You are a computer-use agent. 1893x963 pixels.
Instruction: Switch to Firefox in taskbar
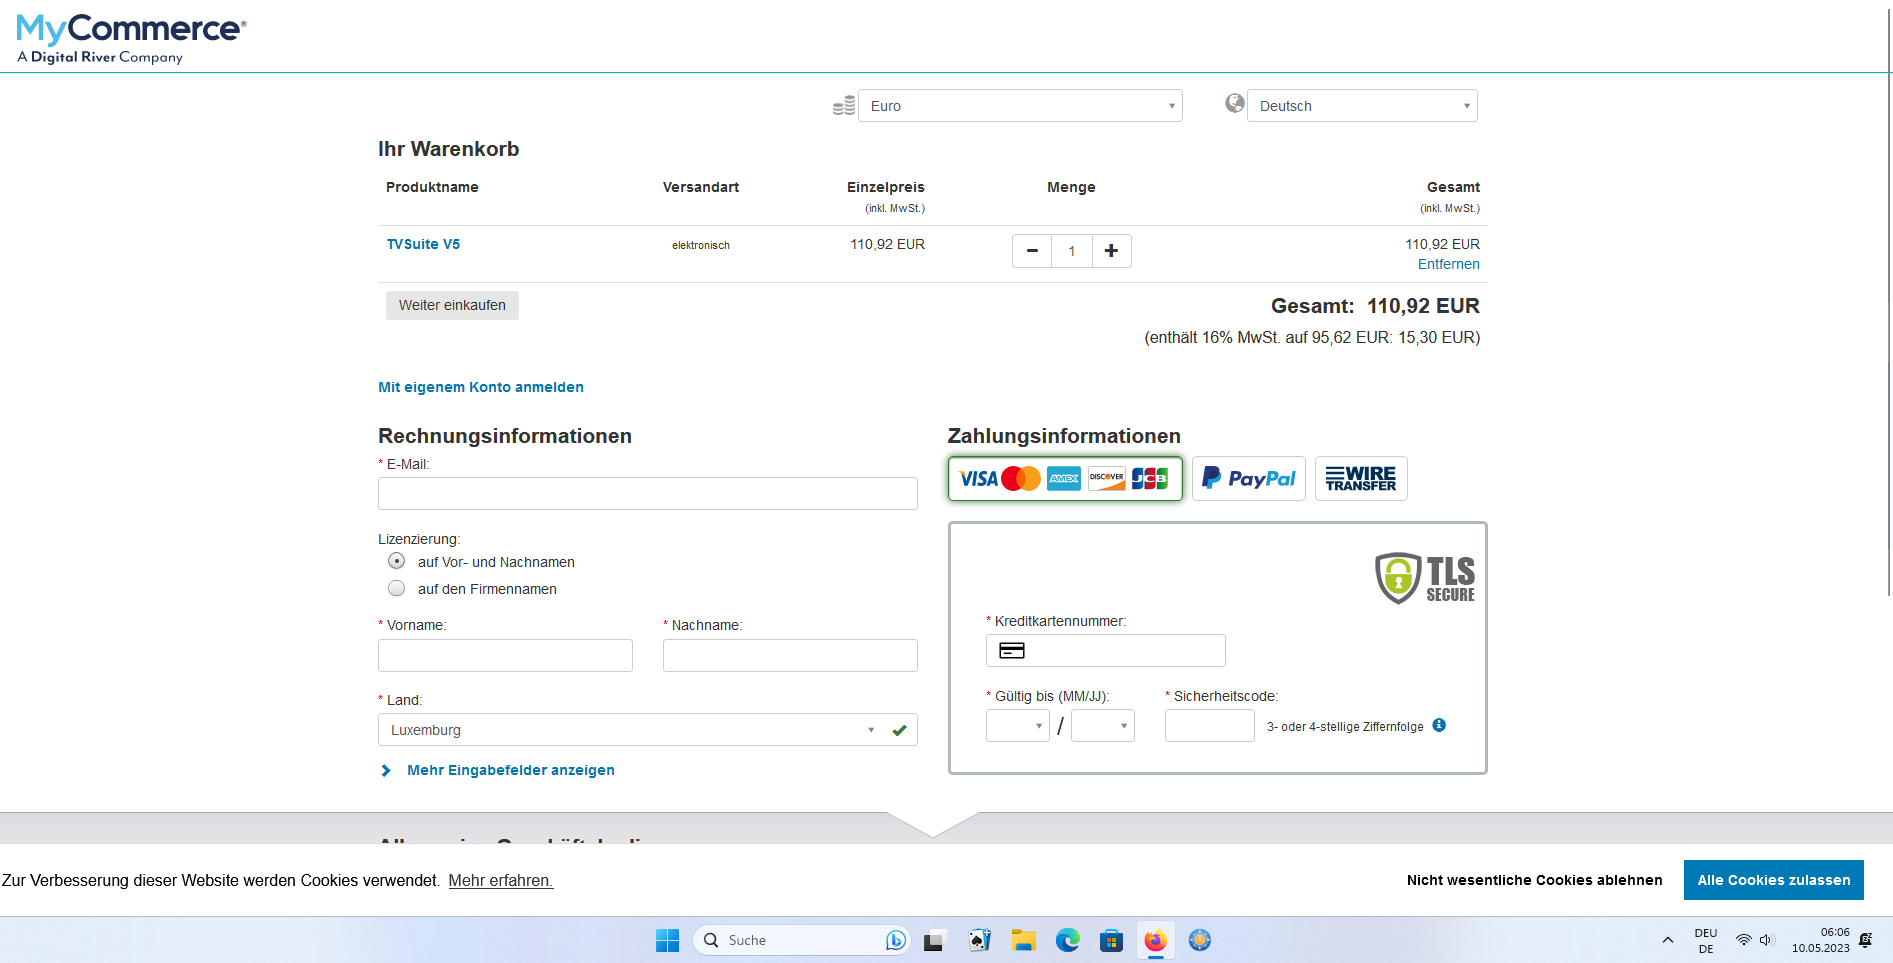point(1155,940)
